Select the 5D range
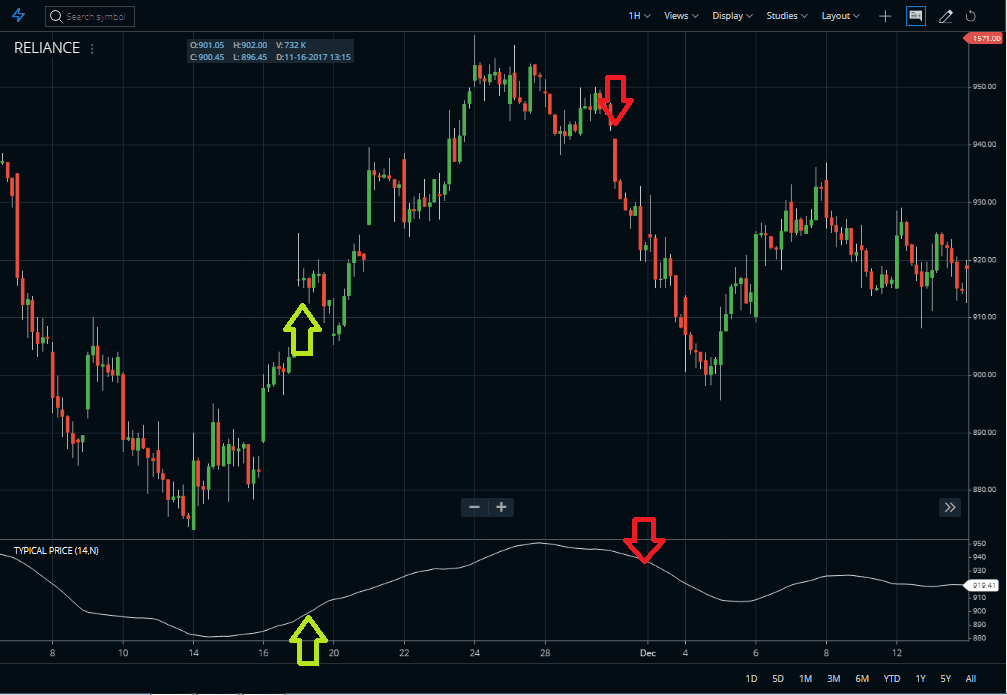Image resolution: width=1007 pixels, height=695 pixels. point(778,678)
